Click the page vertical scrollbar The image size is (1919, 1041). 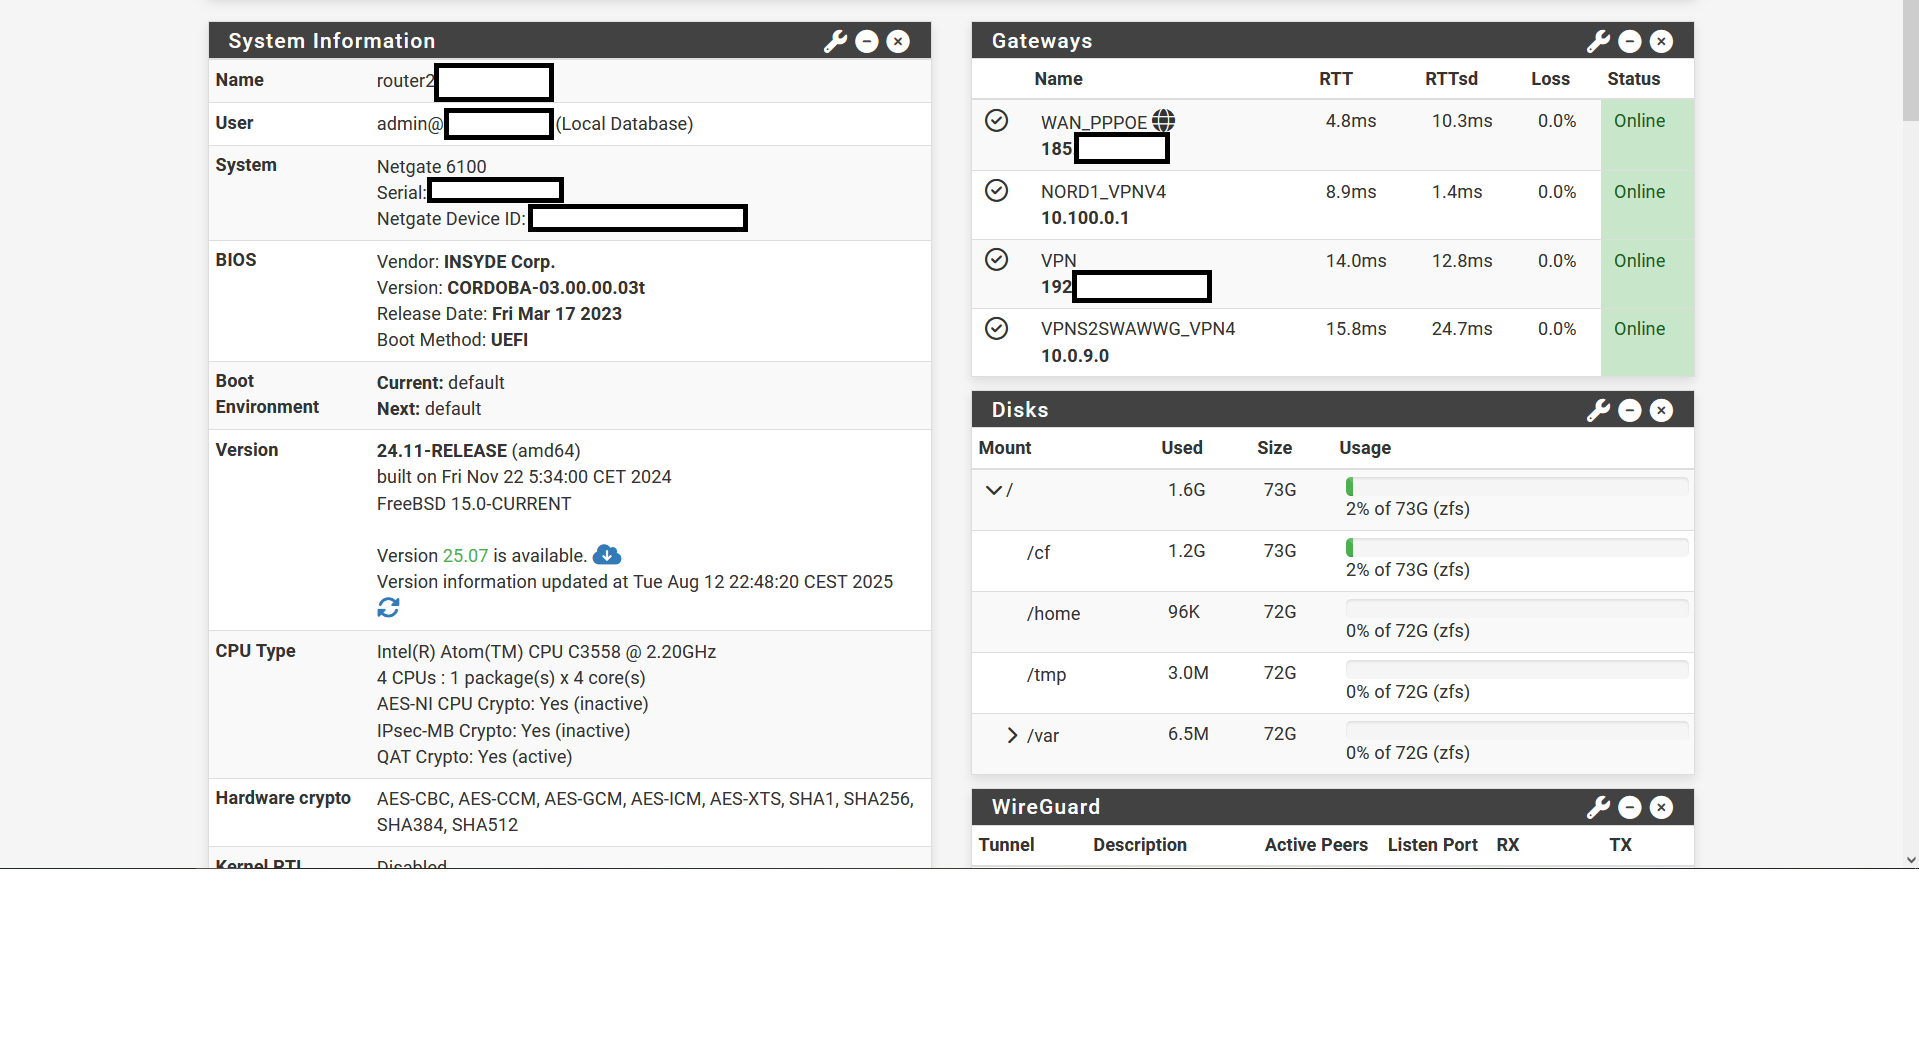click(x=1910, y=60)
